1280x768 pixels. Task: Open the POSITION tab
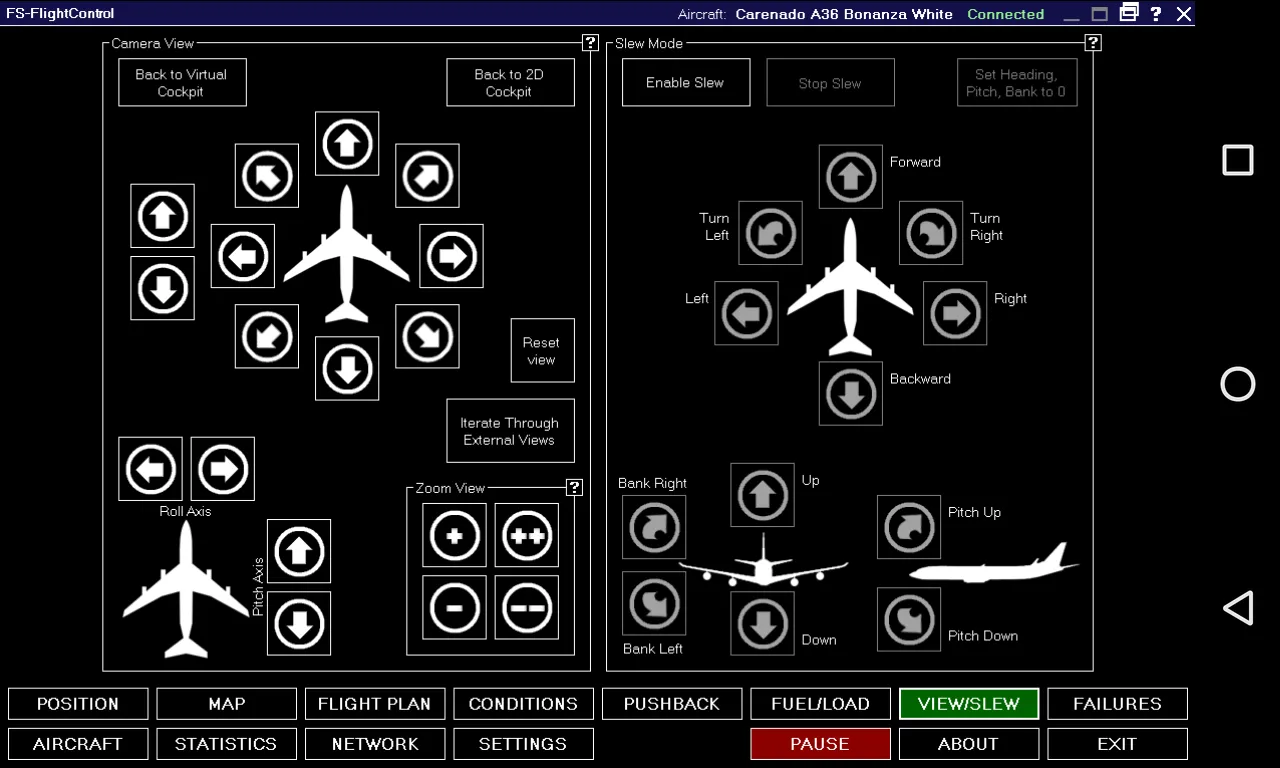78,704
